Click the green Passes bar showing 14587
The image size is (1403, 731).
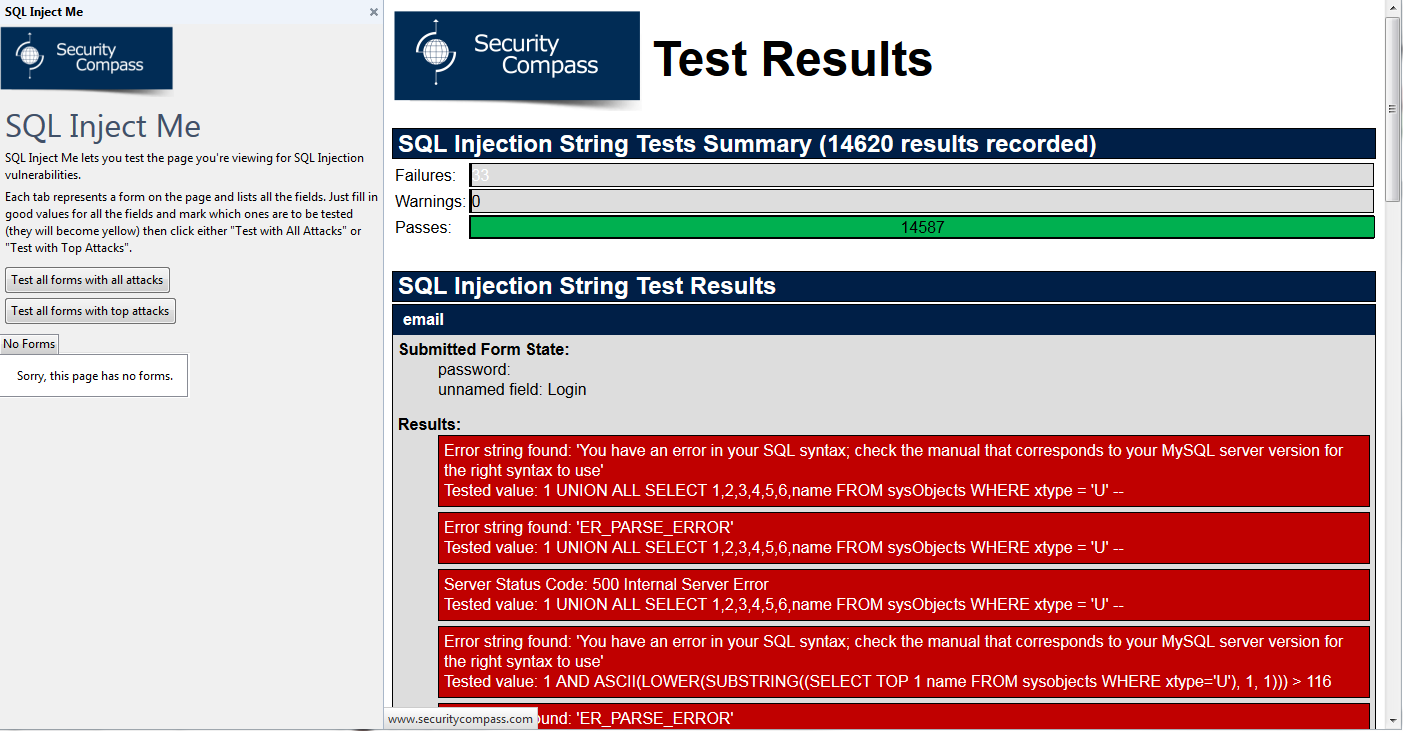pos(921,228)
